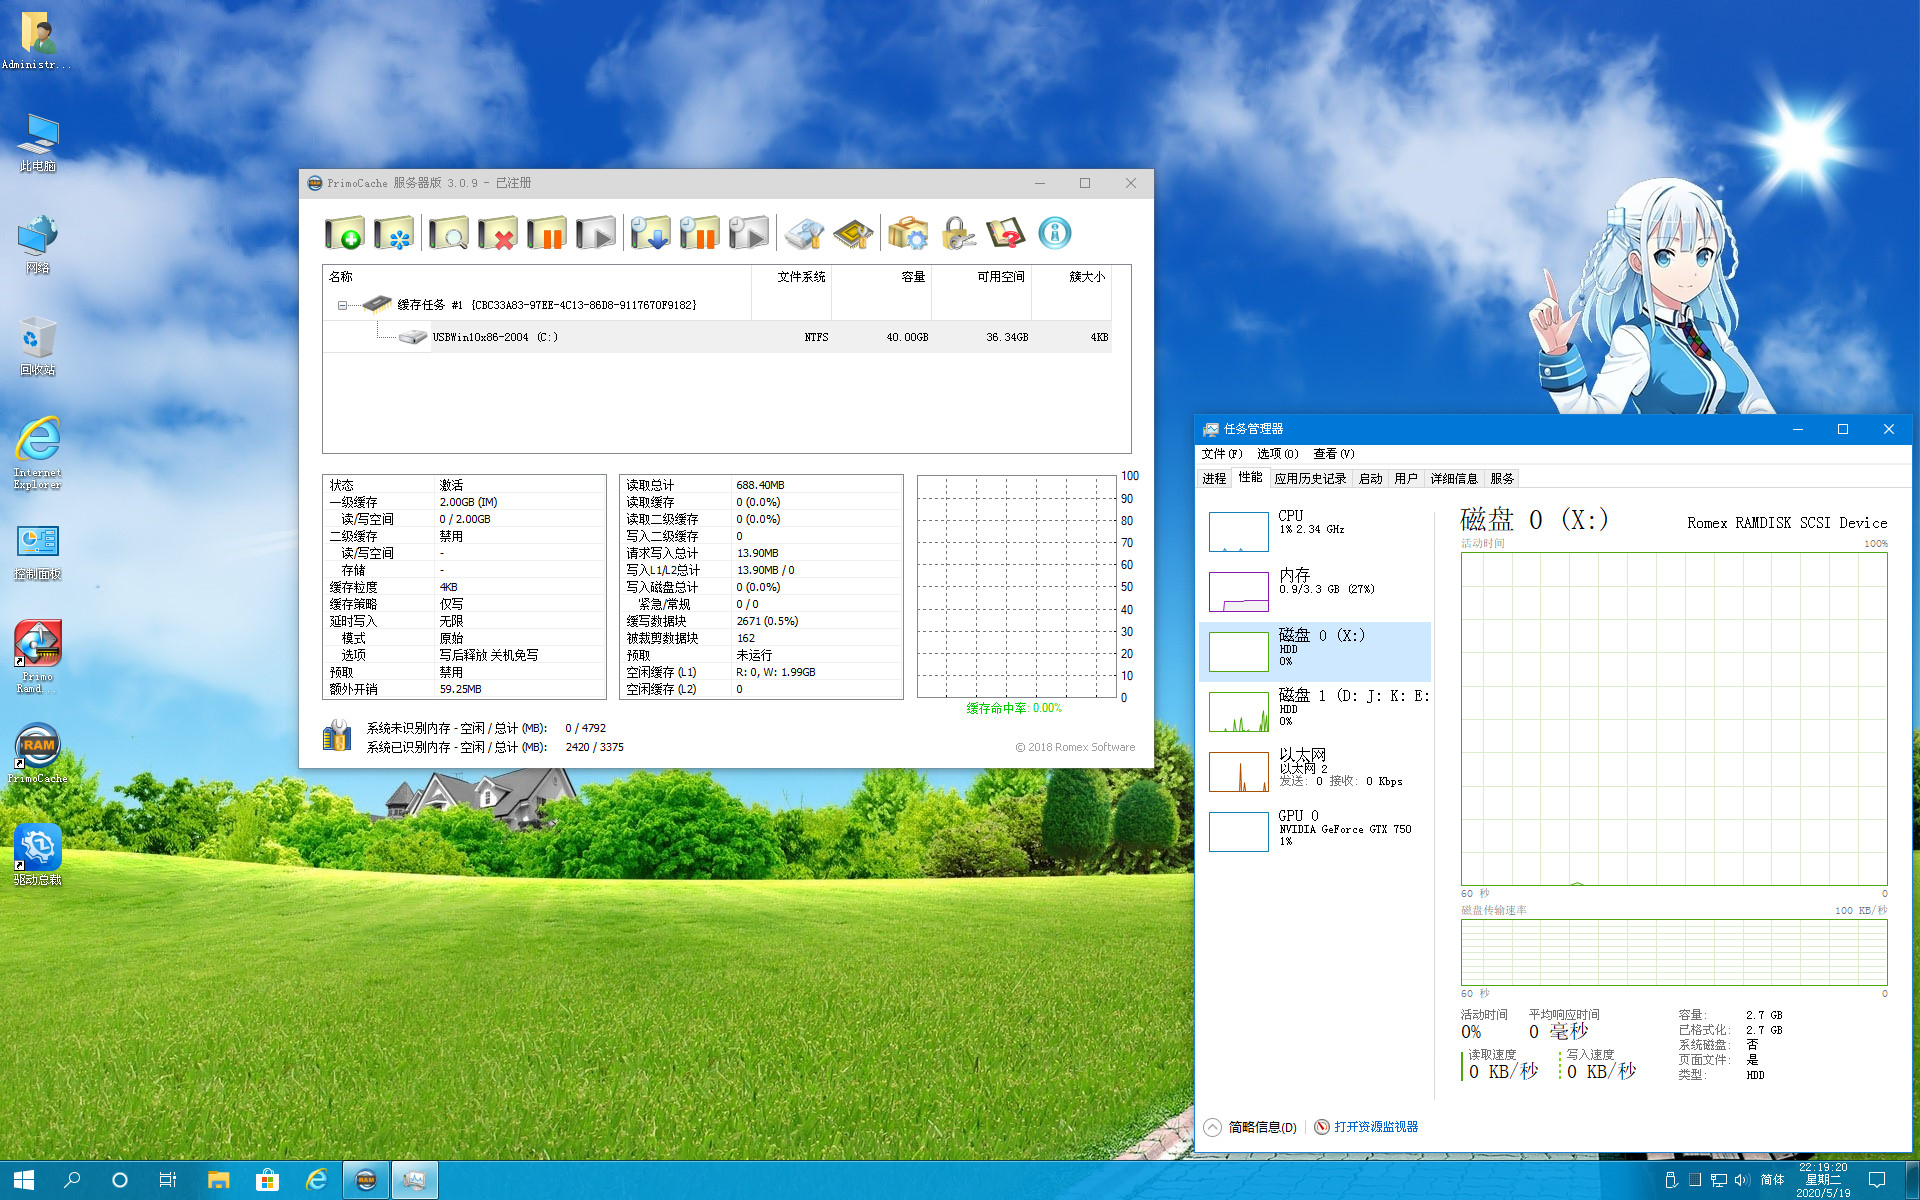Delete the cache task using the red X drive icon

pyautogui.click(x=498, y=233)
